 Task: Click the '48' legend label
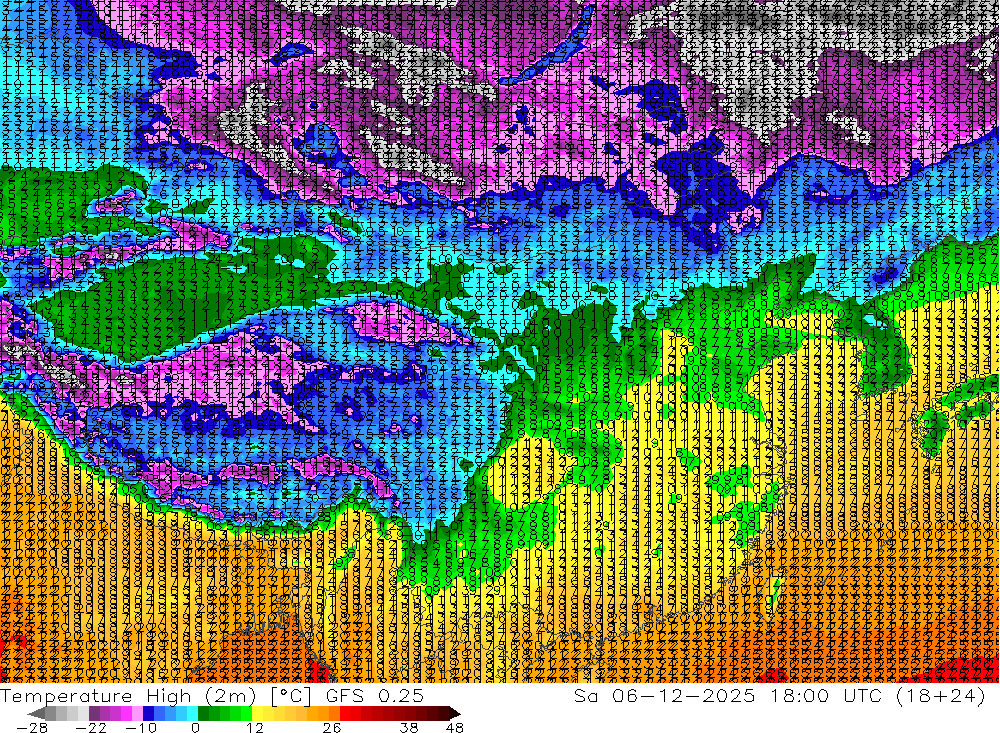[x=455, y=728]
